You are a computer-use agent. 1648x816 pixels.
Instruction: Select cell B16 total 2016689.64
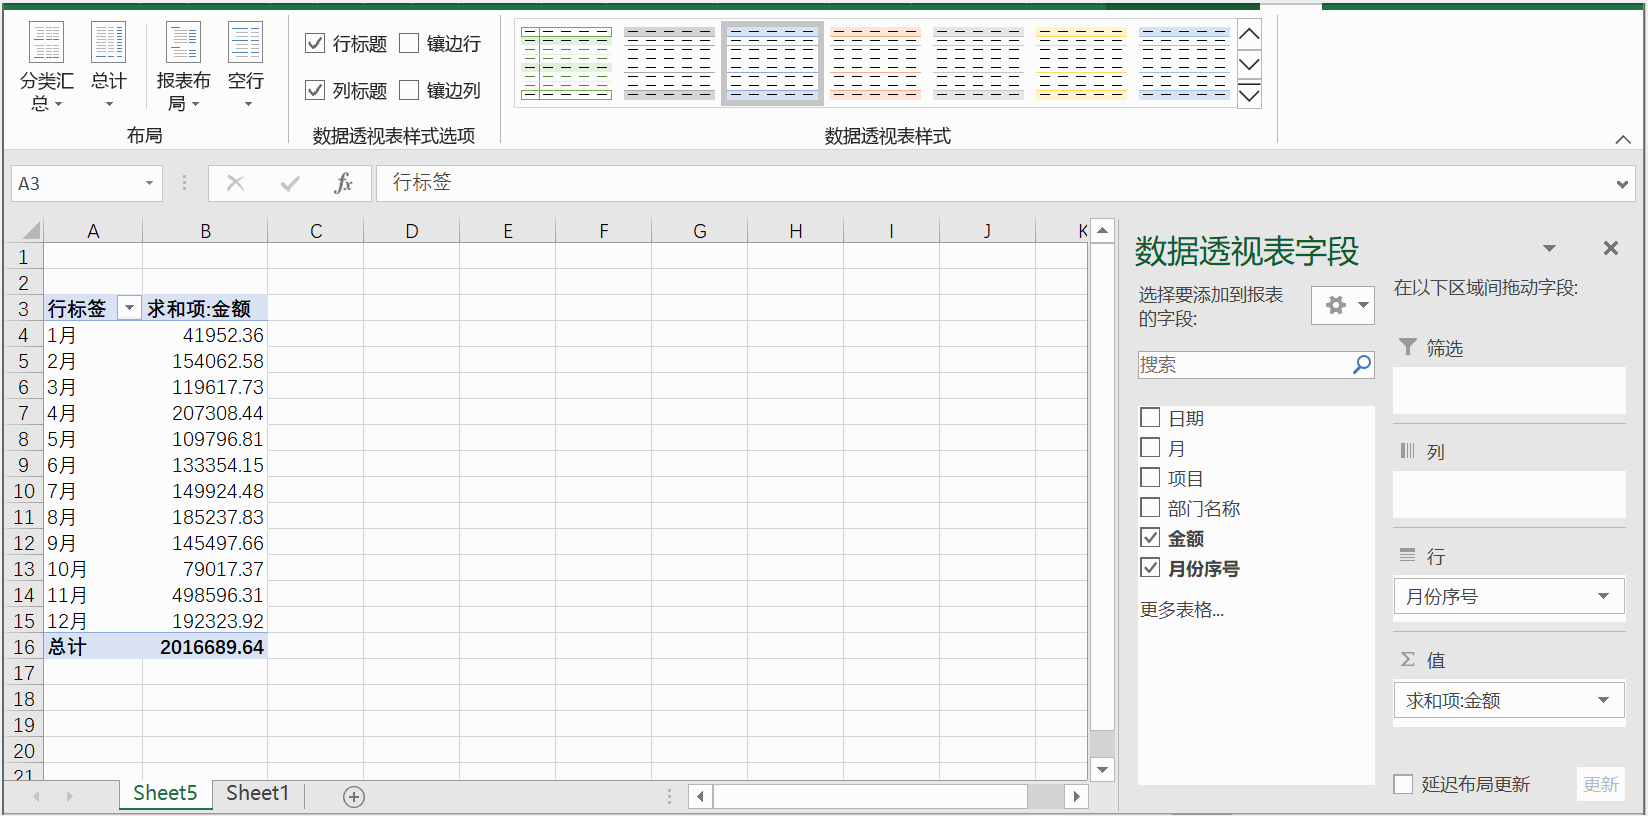(205, 647)
